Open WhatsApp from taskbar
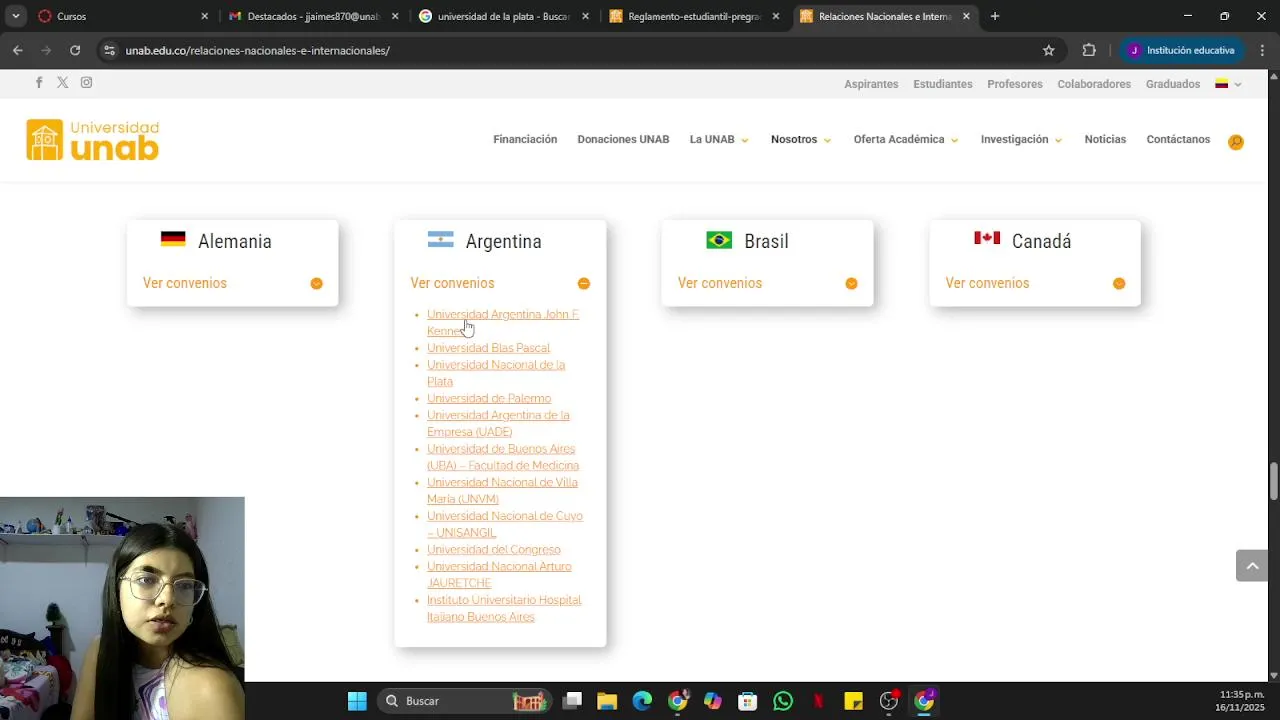 [783, 701]
